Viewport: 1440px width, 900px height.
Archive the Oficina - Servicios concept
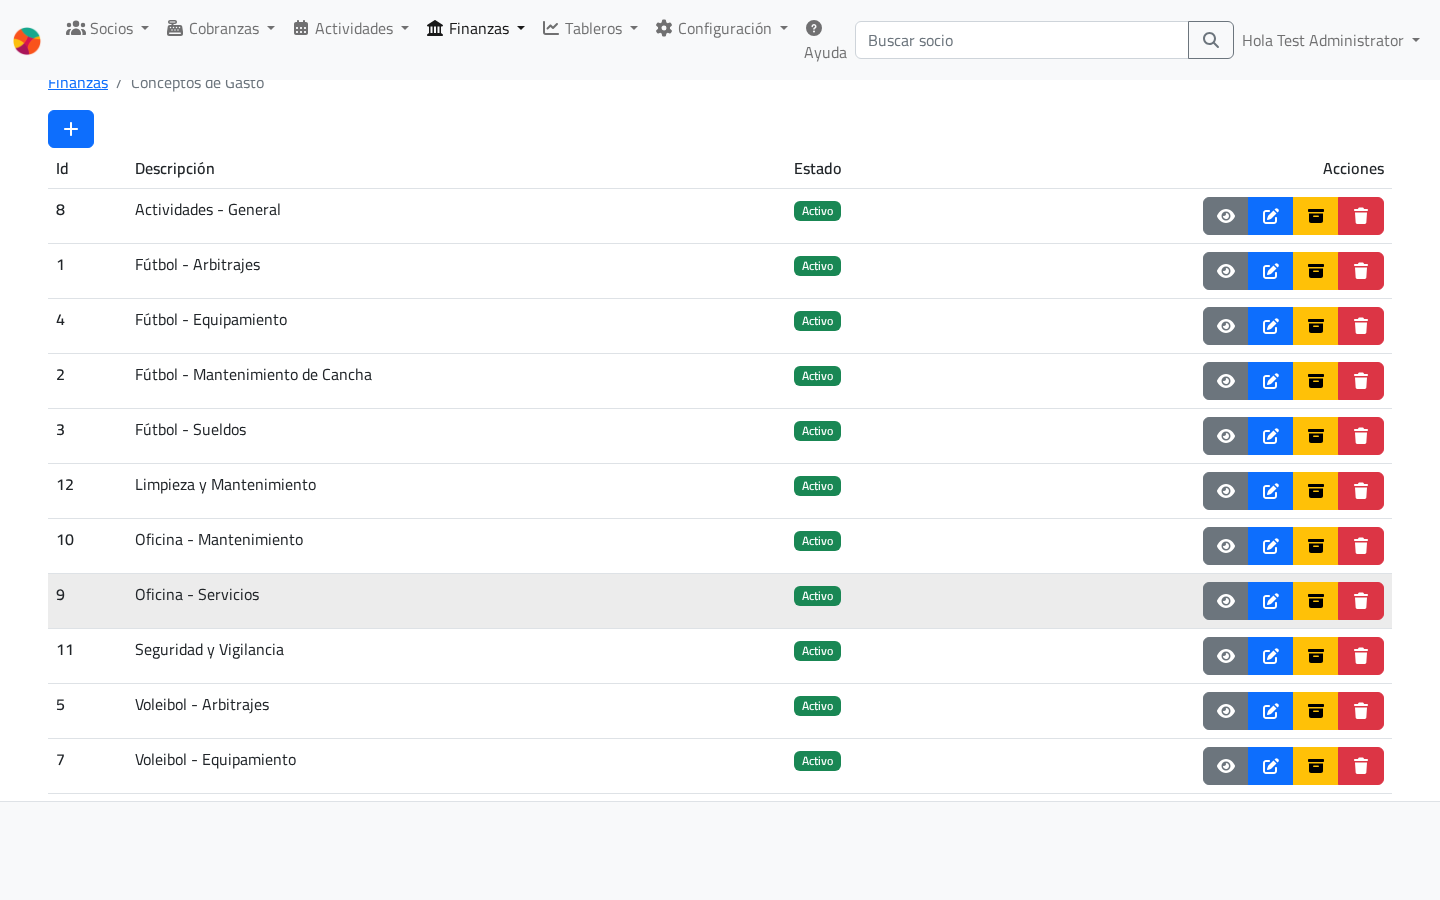click(1315, 601)
